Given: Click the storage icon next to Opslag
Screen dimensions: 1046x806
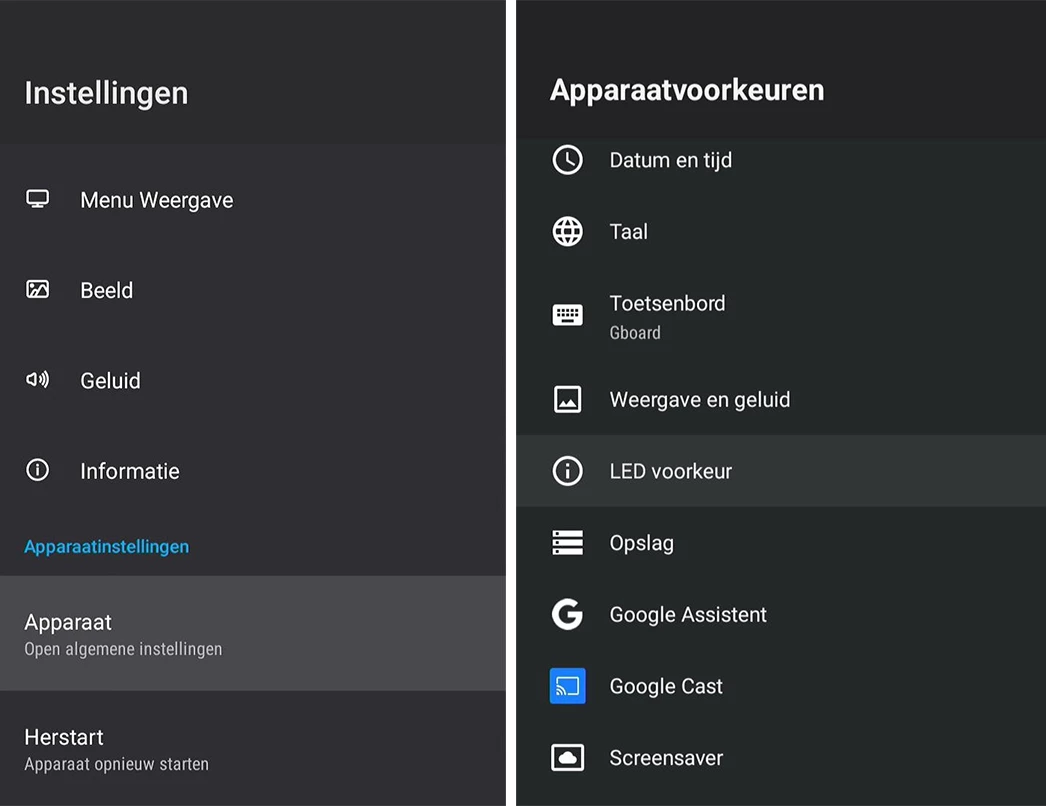Looking at the screenshot, I should pyautogui.click(x=567, y=543).
